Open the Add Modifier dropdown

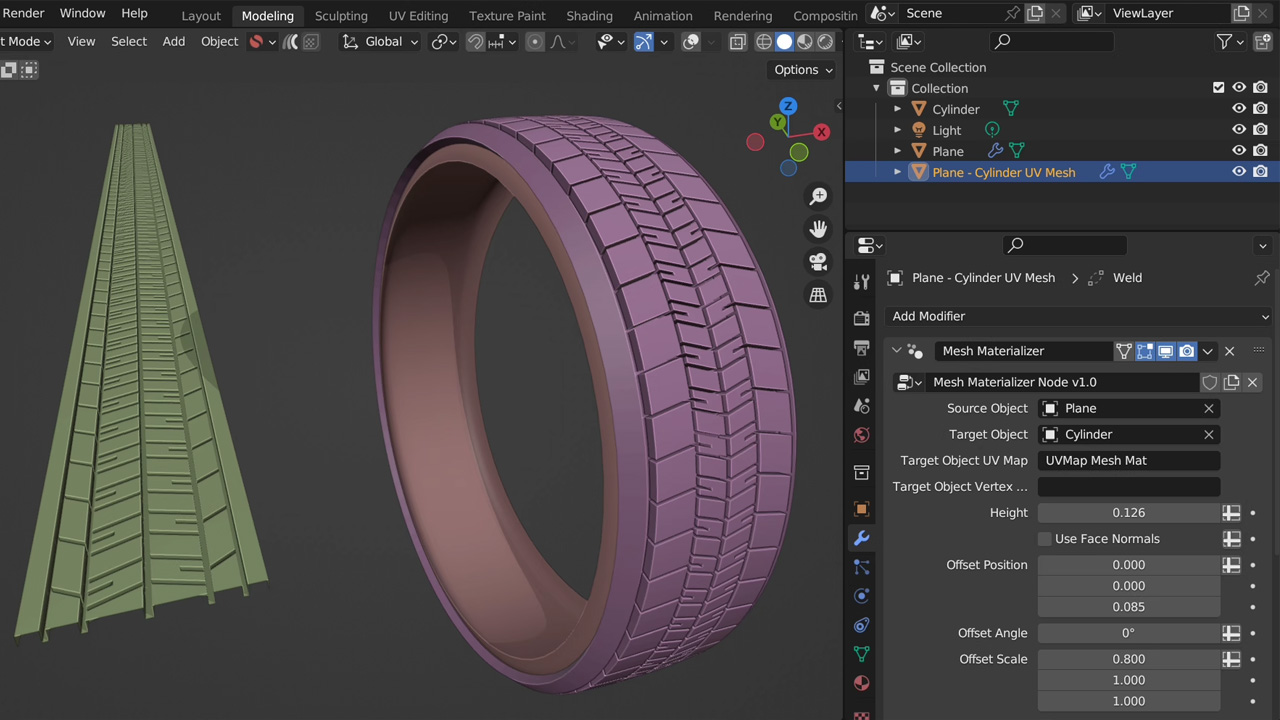tap(1078, 316)
